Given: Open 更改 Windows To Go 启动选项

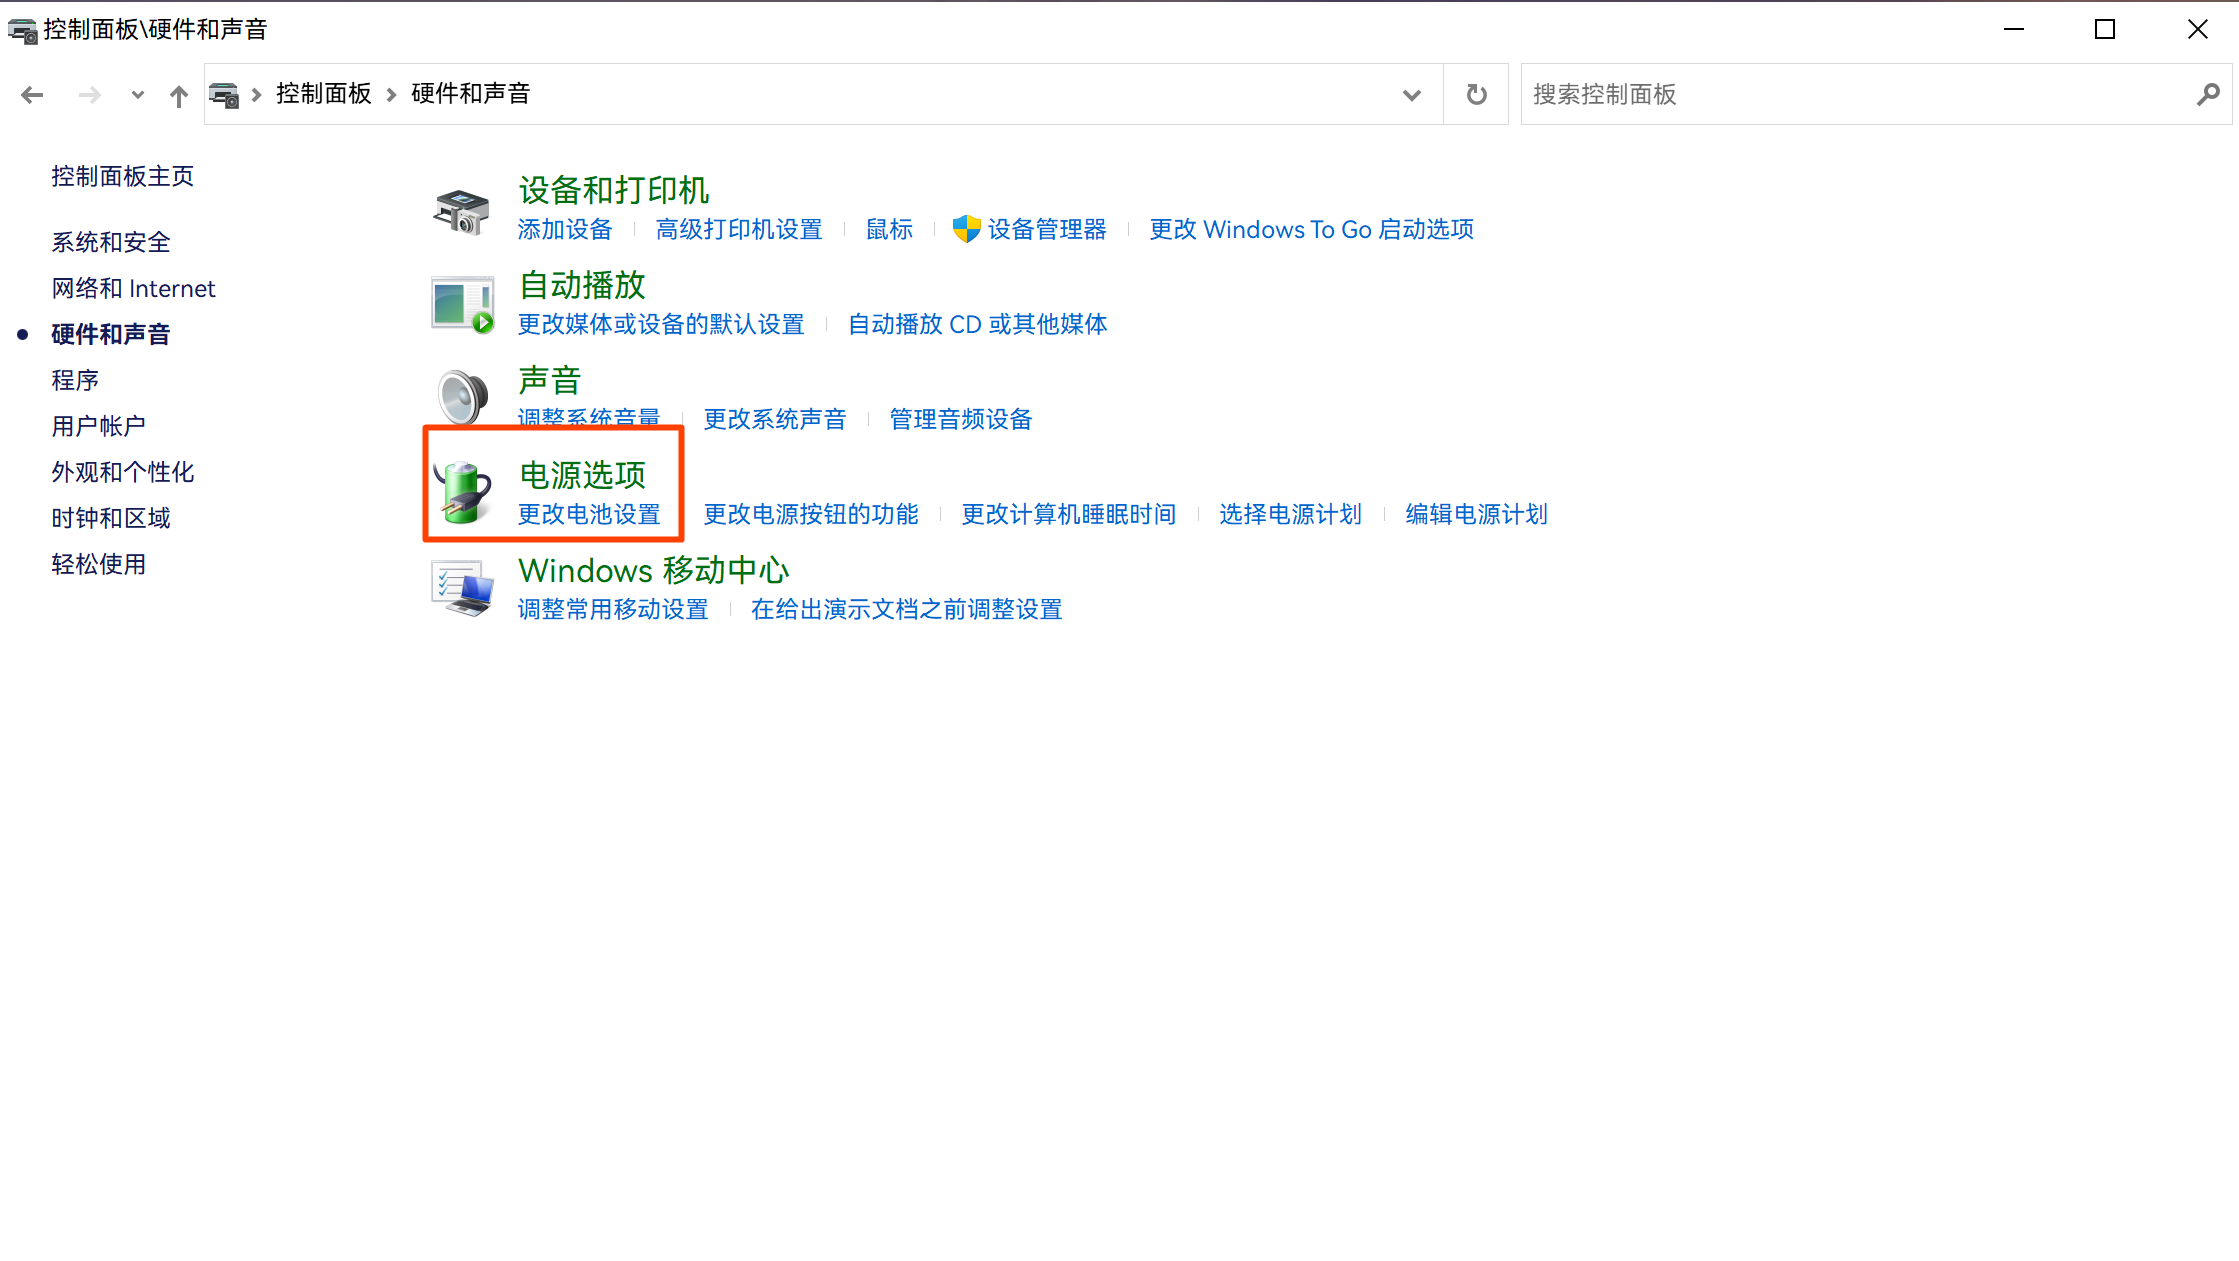Looking at the screenshot, I should pos(1311,229).
